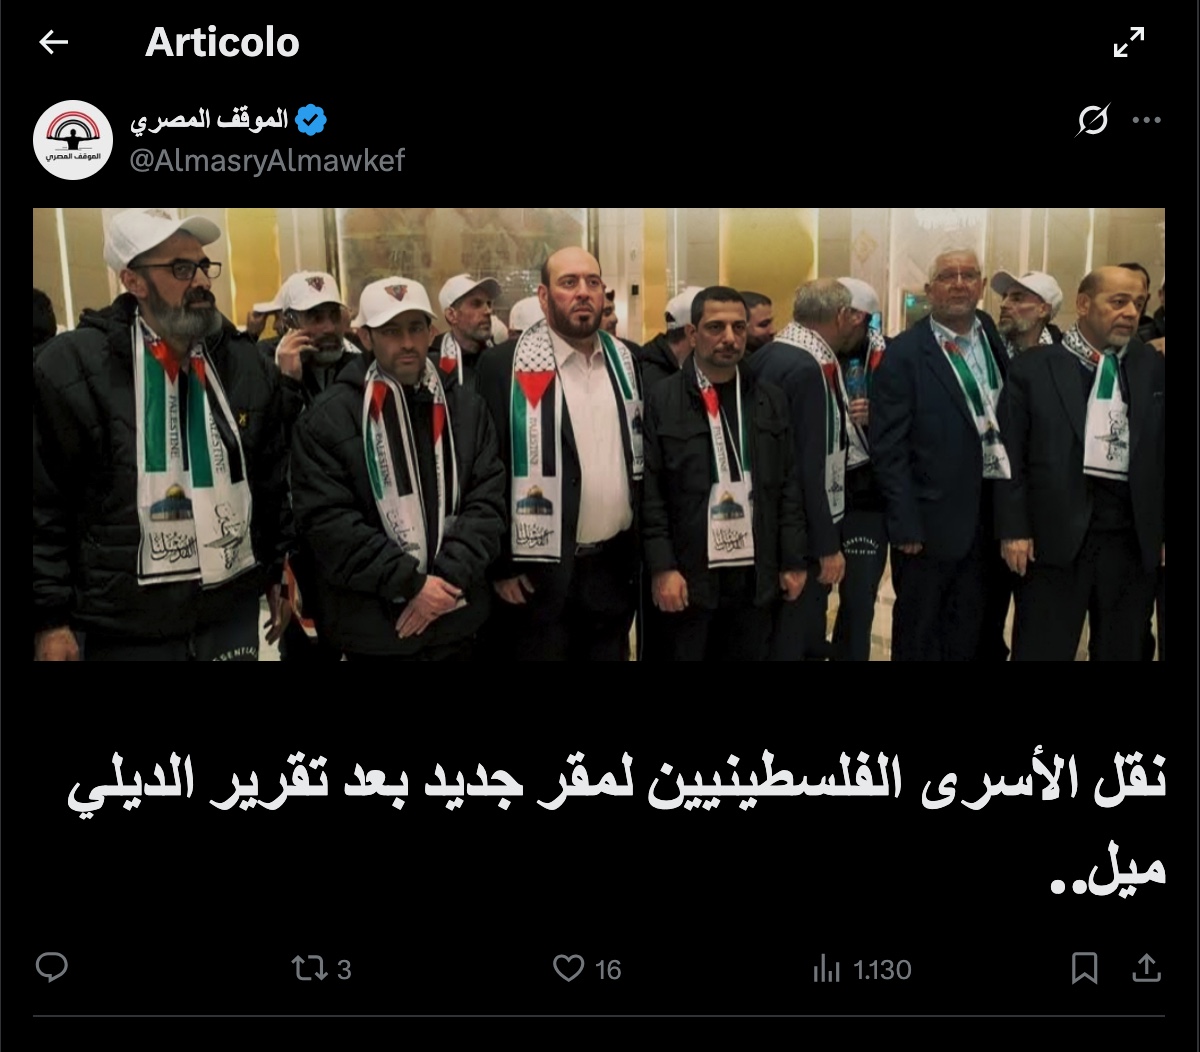Screen dimensions: 1200x1052
Task: Like the post showing 16 likes
Action: point(569,968)
